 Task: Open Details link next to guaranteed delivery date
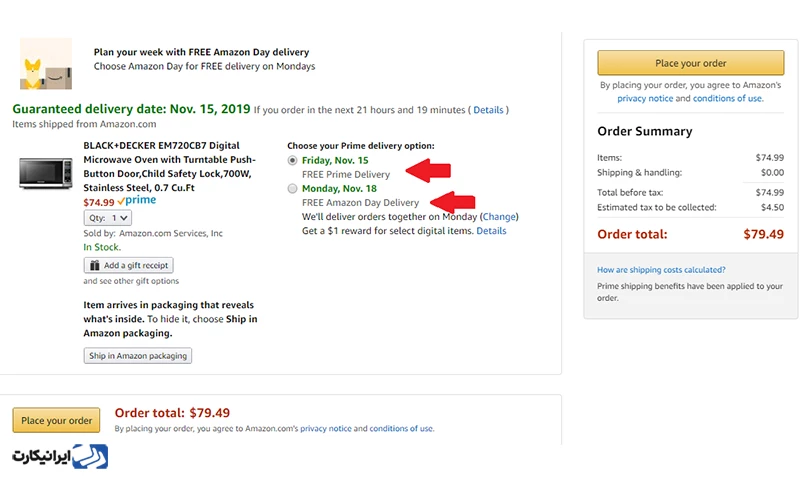tap(488, 110)
